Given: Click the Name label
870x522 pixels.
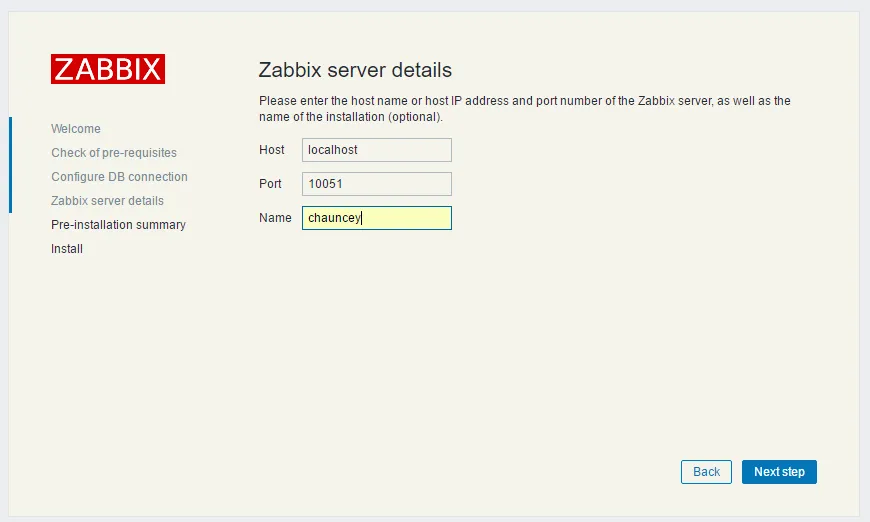Looking at the screenshot, I should pyautogui.click(x=275, y=218).
